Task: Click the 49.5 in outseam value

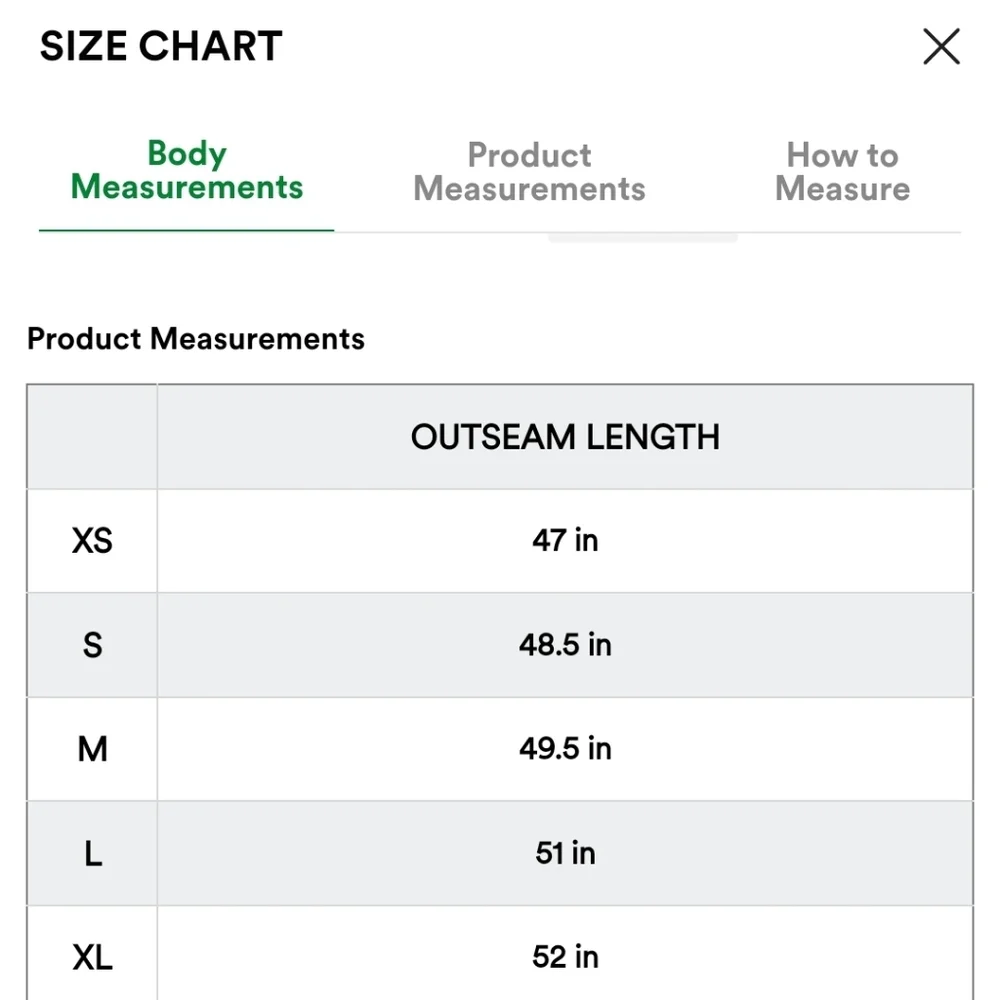Action: 565,749
